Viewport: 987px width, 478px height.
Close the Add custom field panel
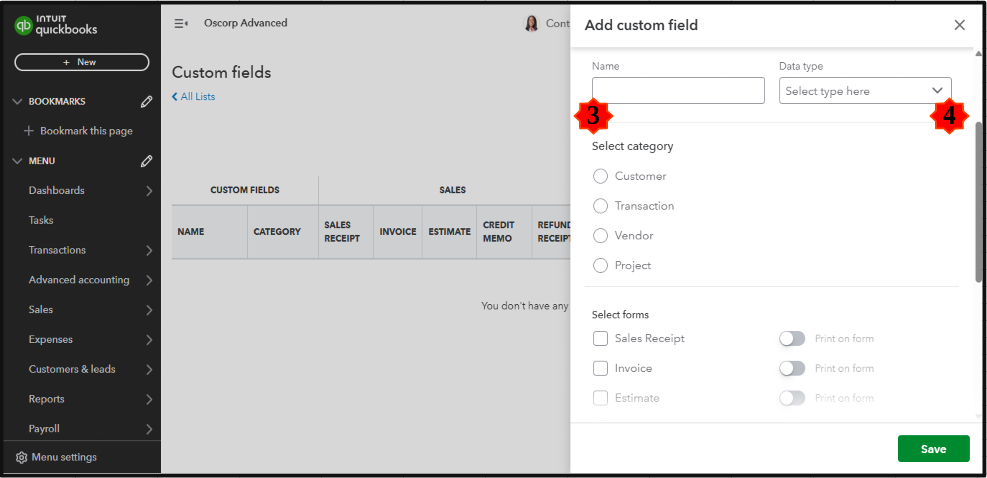(959, 25)
